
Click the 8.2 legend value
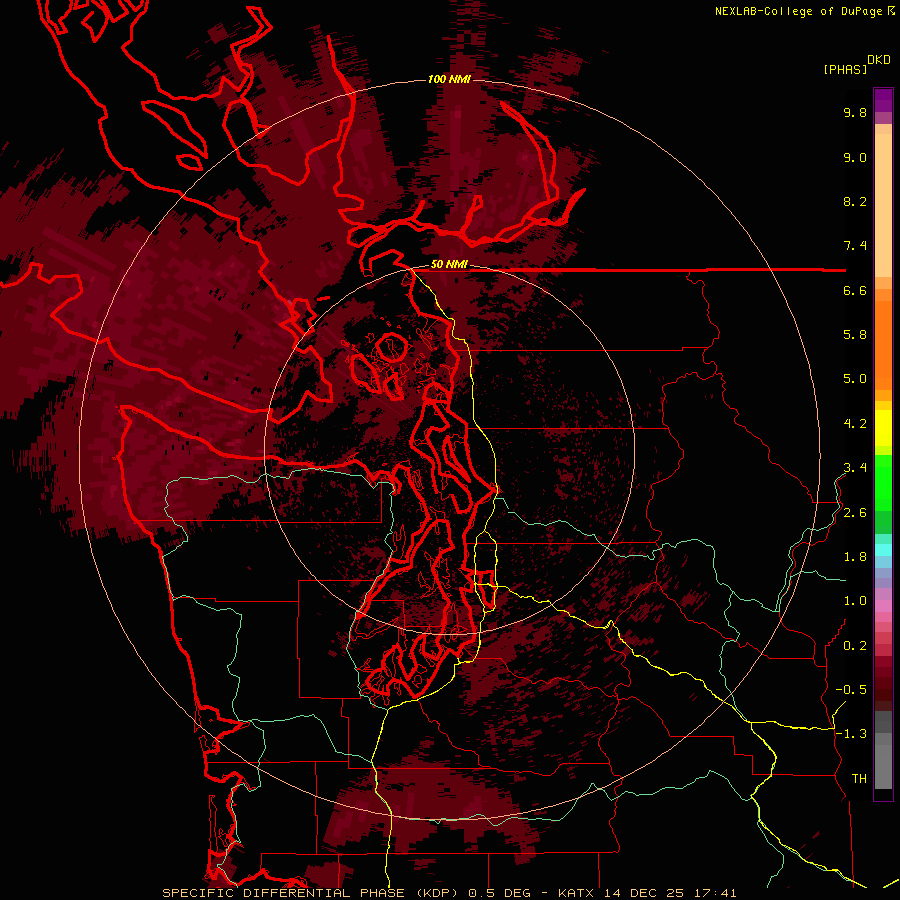tap(855, 201)
